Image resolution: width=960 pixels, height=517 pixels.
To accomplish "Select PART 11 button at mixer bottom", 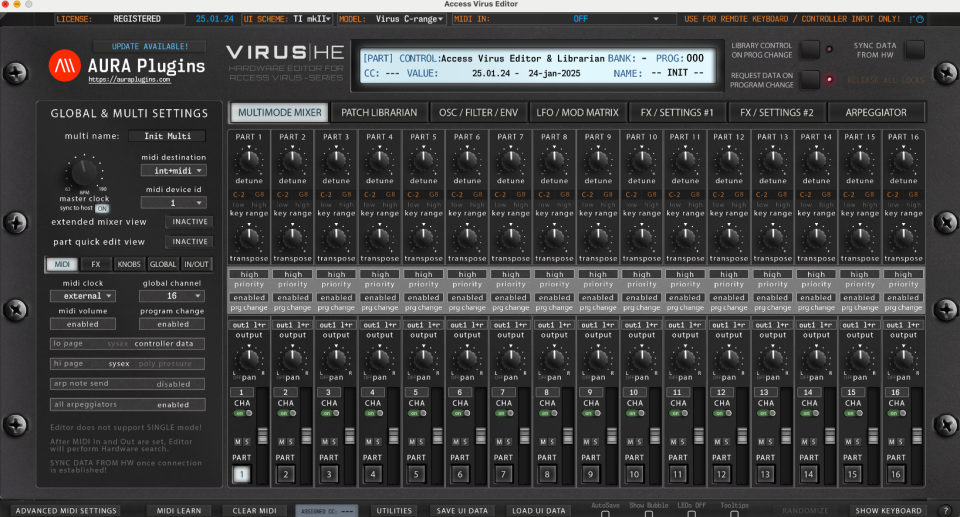I will (677, 474).
